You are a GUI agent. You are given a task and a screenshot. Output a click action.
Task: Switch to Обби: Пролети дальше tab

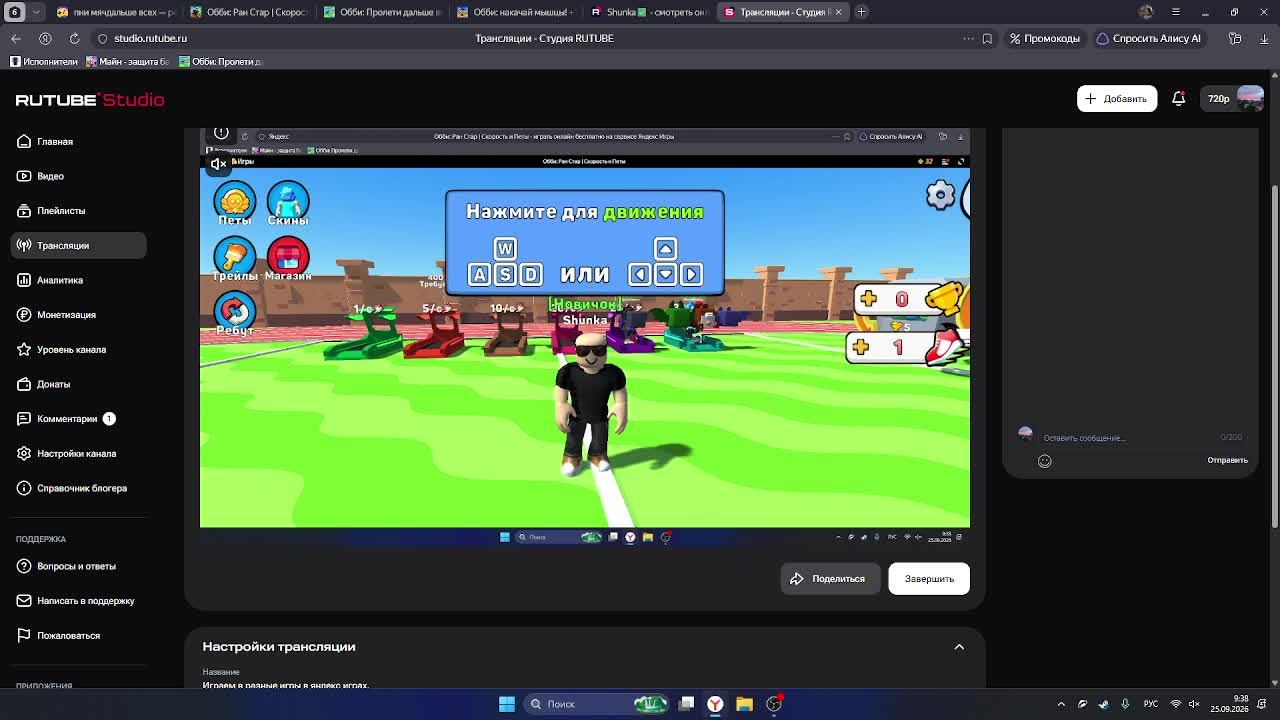(384, 12)
